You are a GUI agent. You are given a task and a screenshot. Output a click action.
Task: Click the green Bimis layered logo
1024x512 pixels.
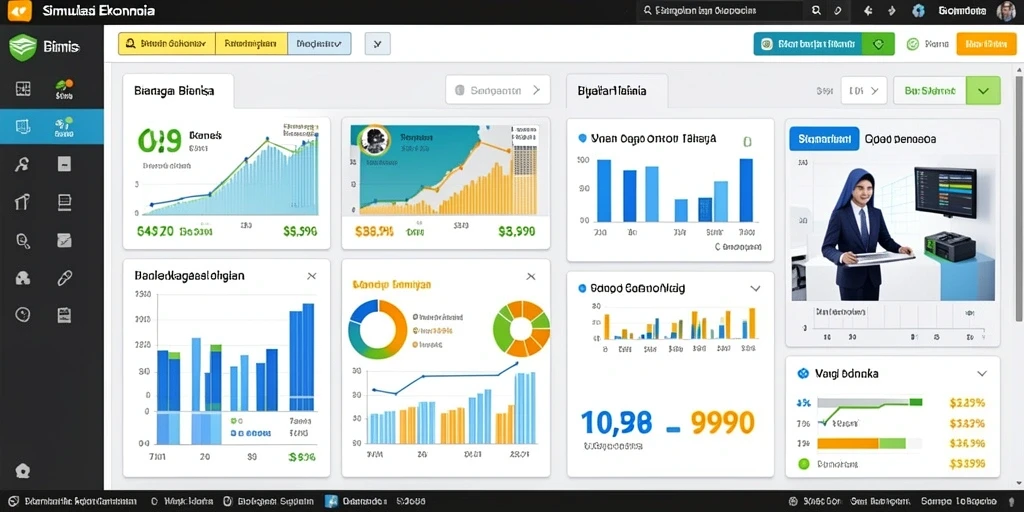23,47
